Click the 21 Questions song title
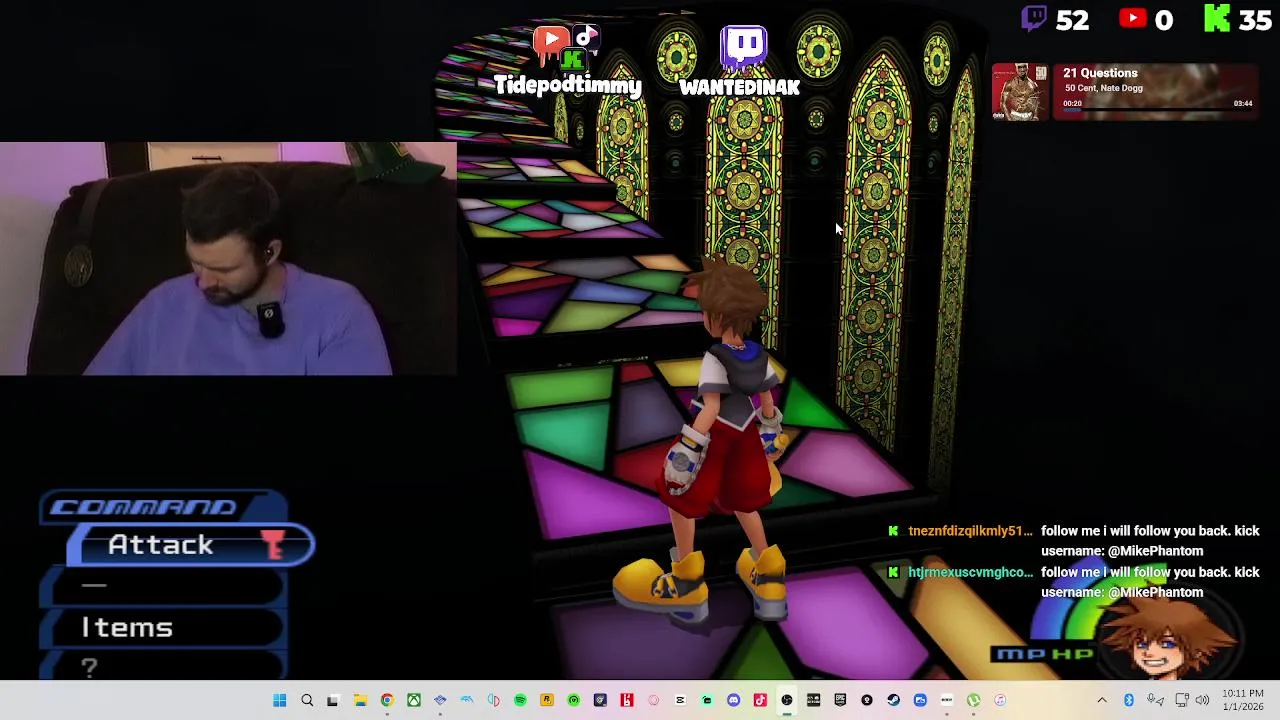This screenshot has height=720, width=1280. point(1100,73)
